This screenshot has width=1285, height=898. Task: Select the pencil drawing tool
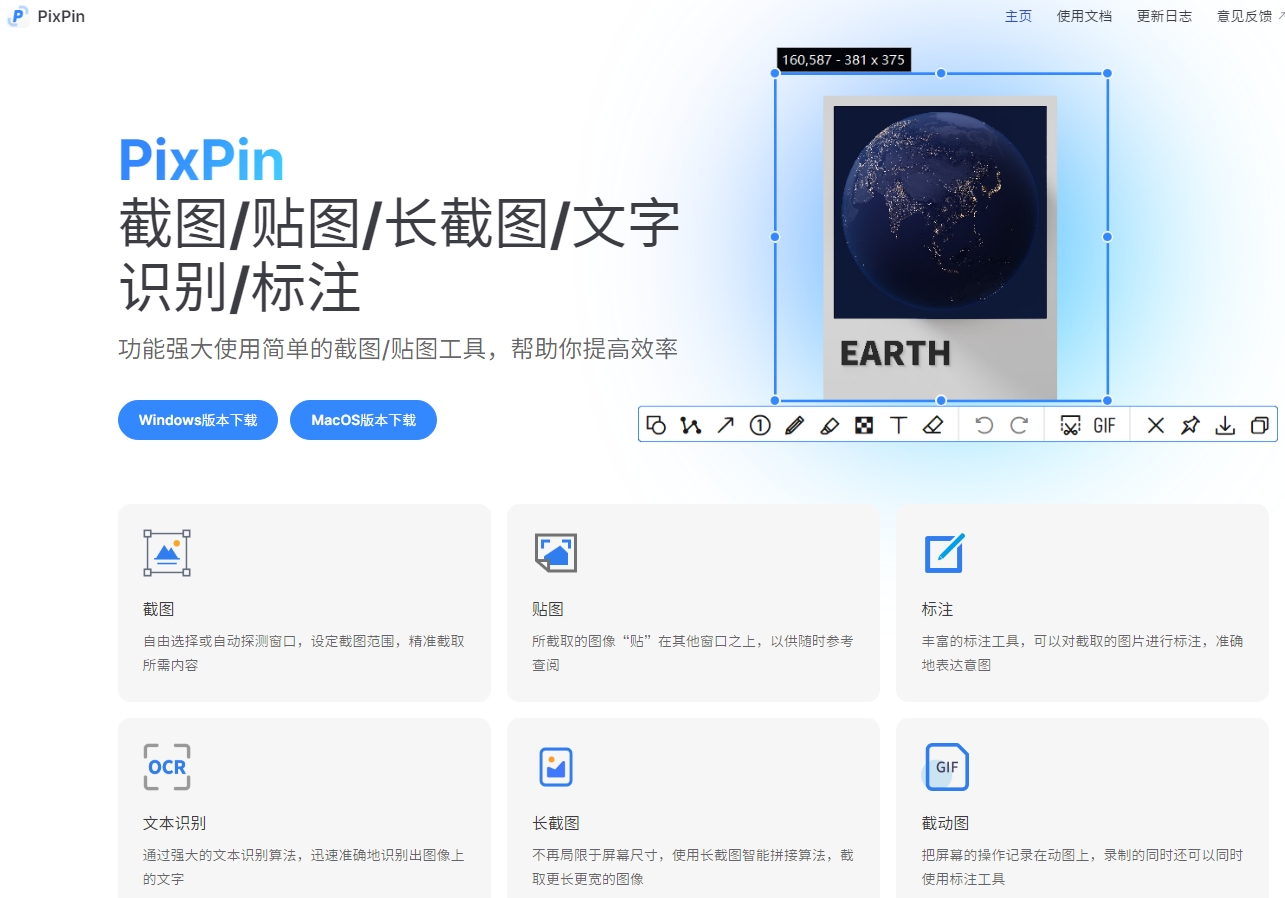pos(794,425)
